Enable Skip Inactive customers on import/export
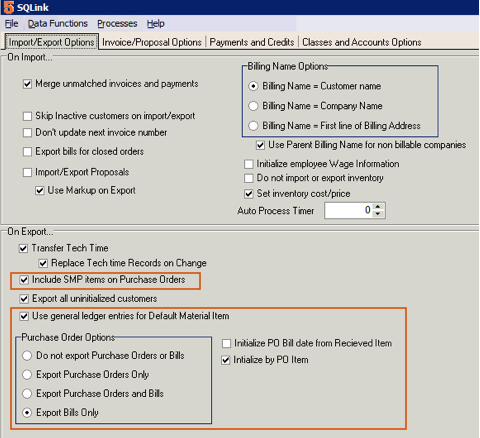This screenshot has width=480, height=438. [x=27, y=116]
